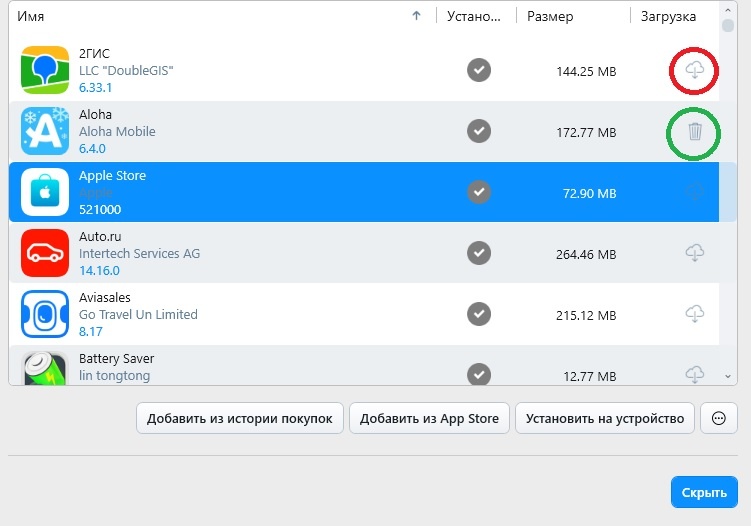Sort by Размер column header
Image resolution: width=751 pixels, height=526 pixels.
[550, 16]
